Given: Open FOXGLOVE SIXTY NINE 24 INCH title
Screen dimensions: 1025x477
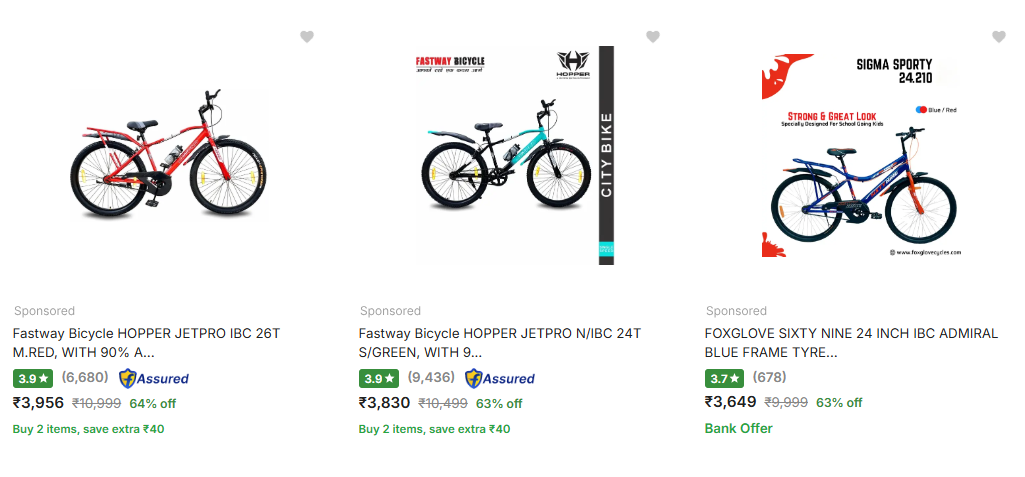Looking at the screenshot, I should coord(851,342).
